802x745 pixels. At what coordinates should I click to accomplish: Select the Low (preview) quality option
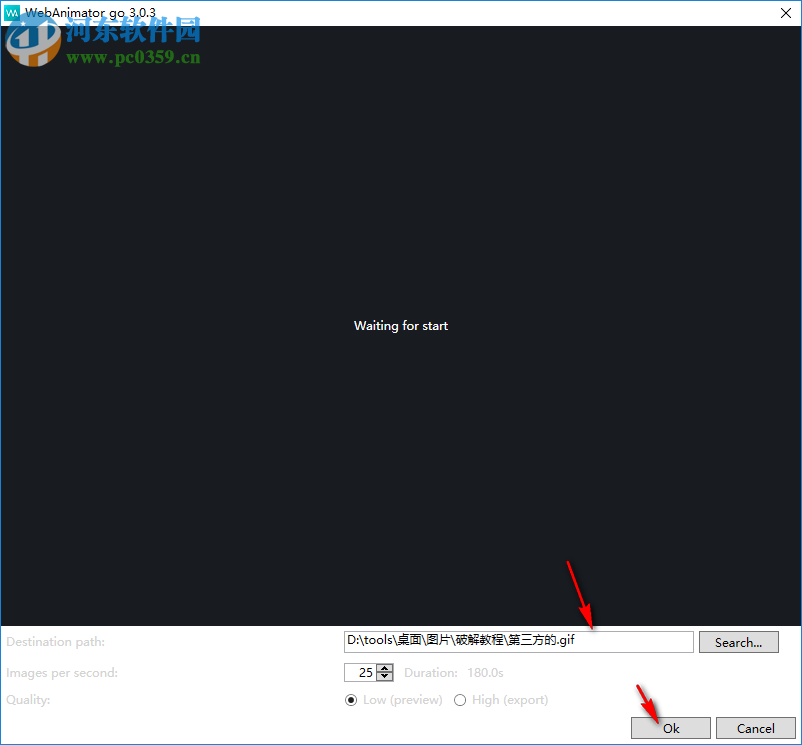pos(351,699)
